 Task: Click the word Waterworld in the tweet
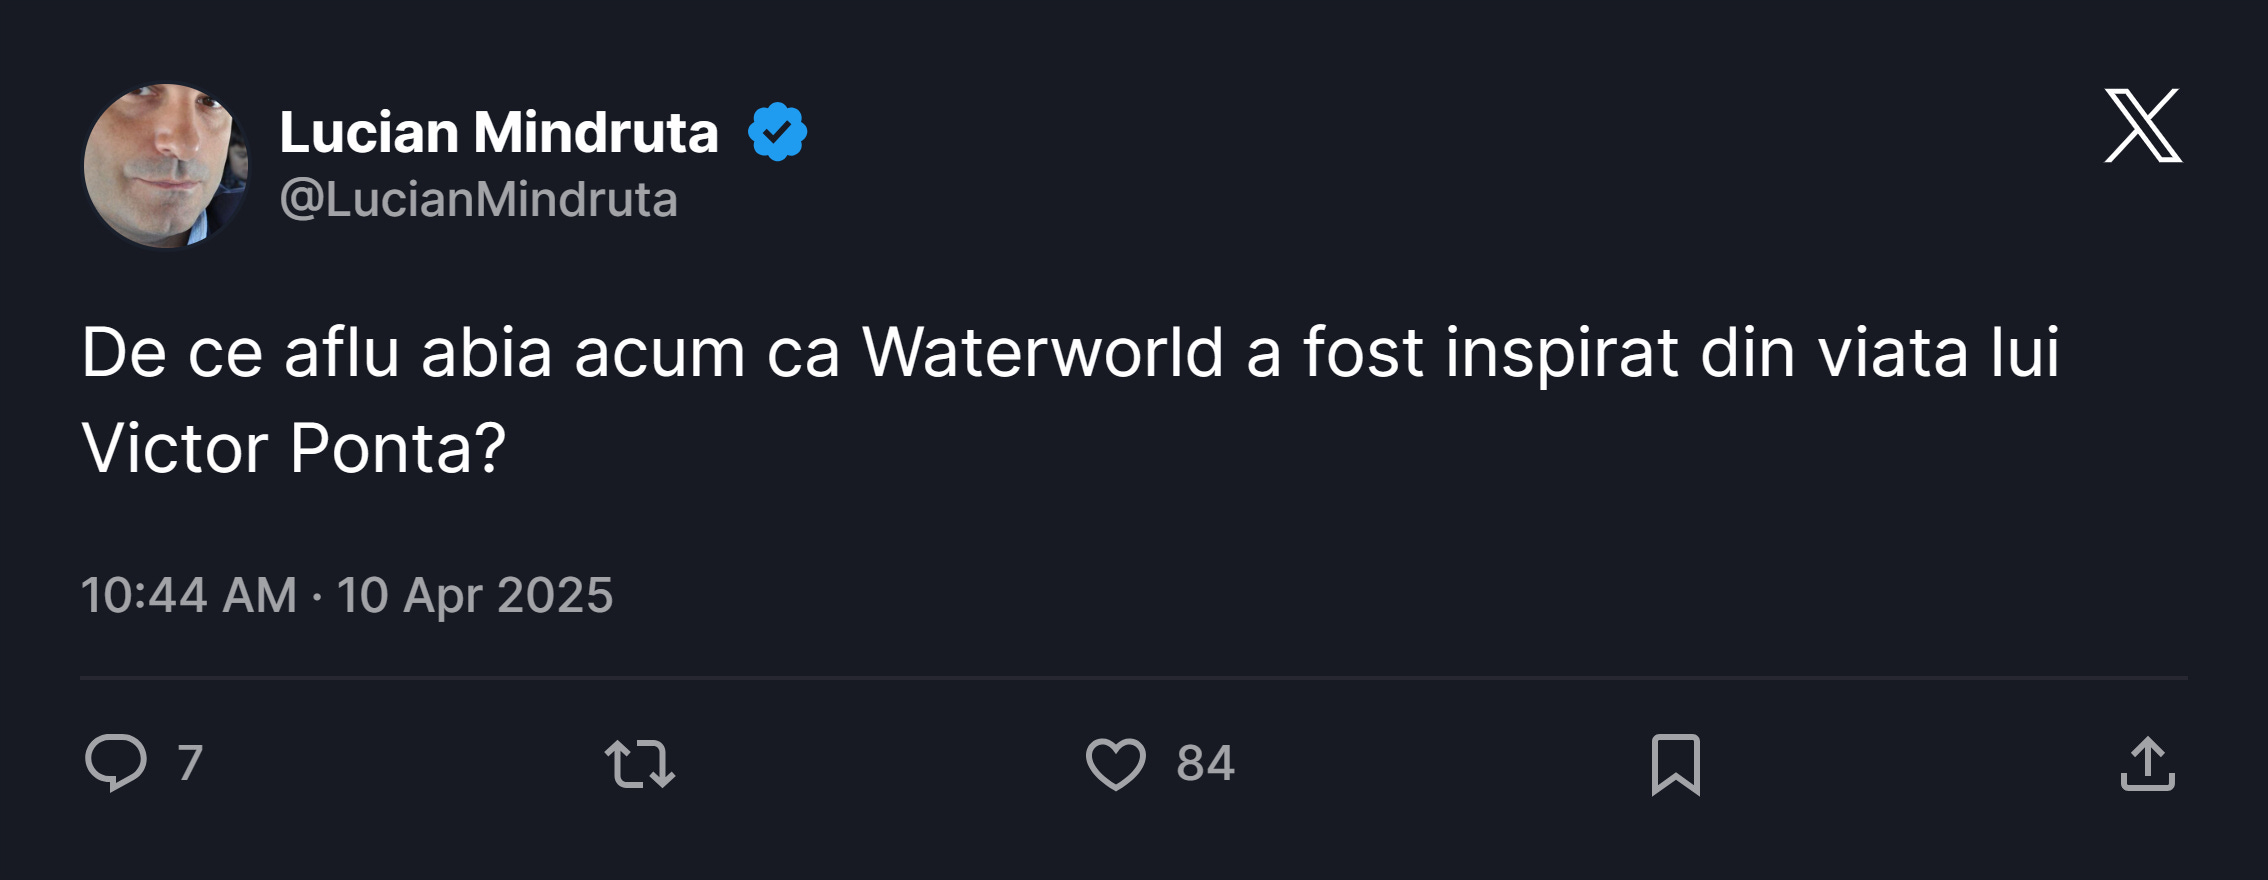1043,352
